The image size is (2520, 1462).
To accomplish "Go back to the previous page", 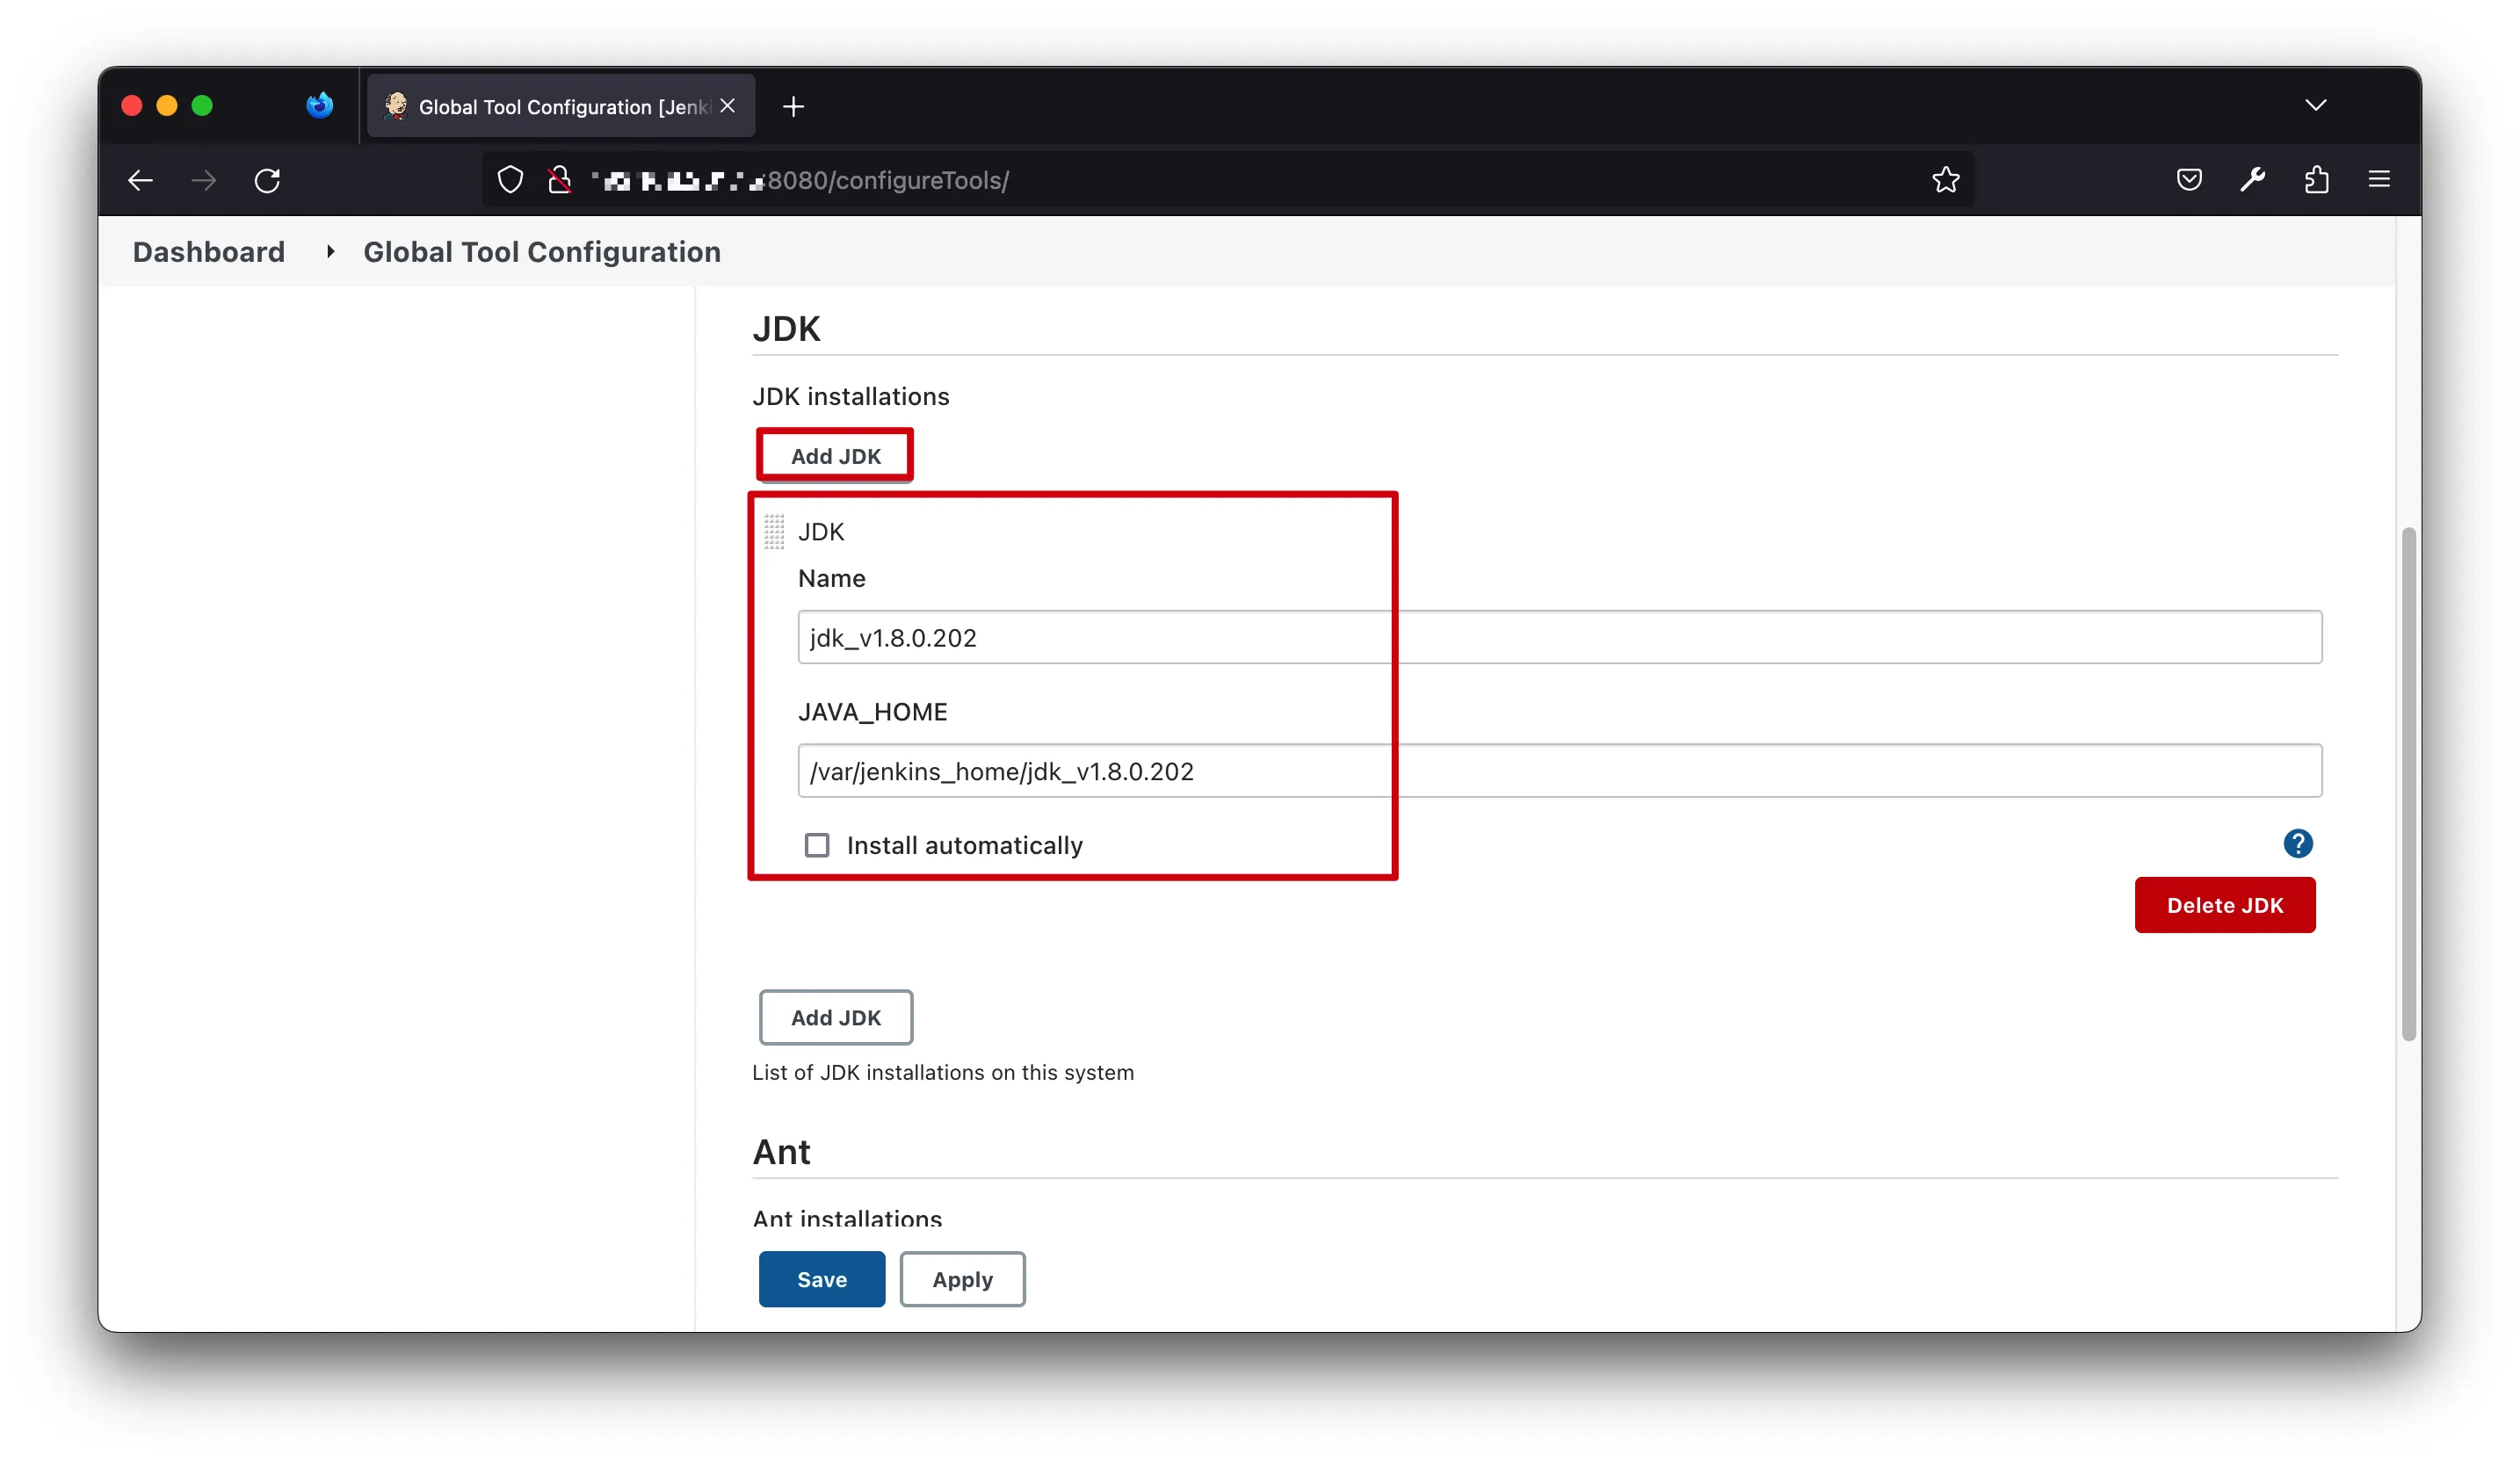I will (141, 180).
